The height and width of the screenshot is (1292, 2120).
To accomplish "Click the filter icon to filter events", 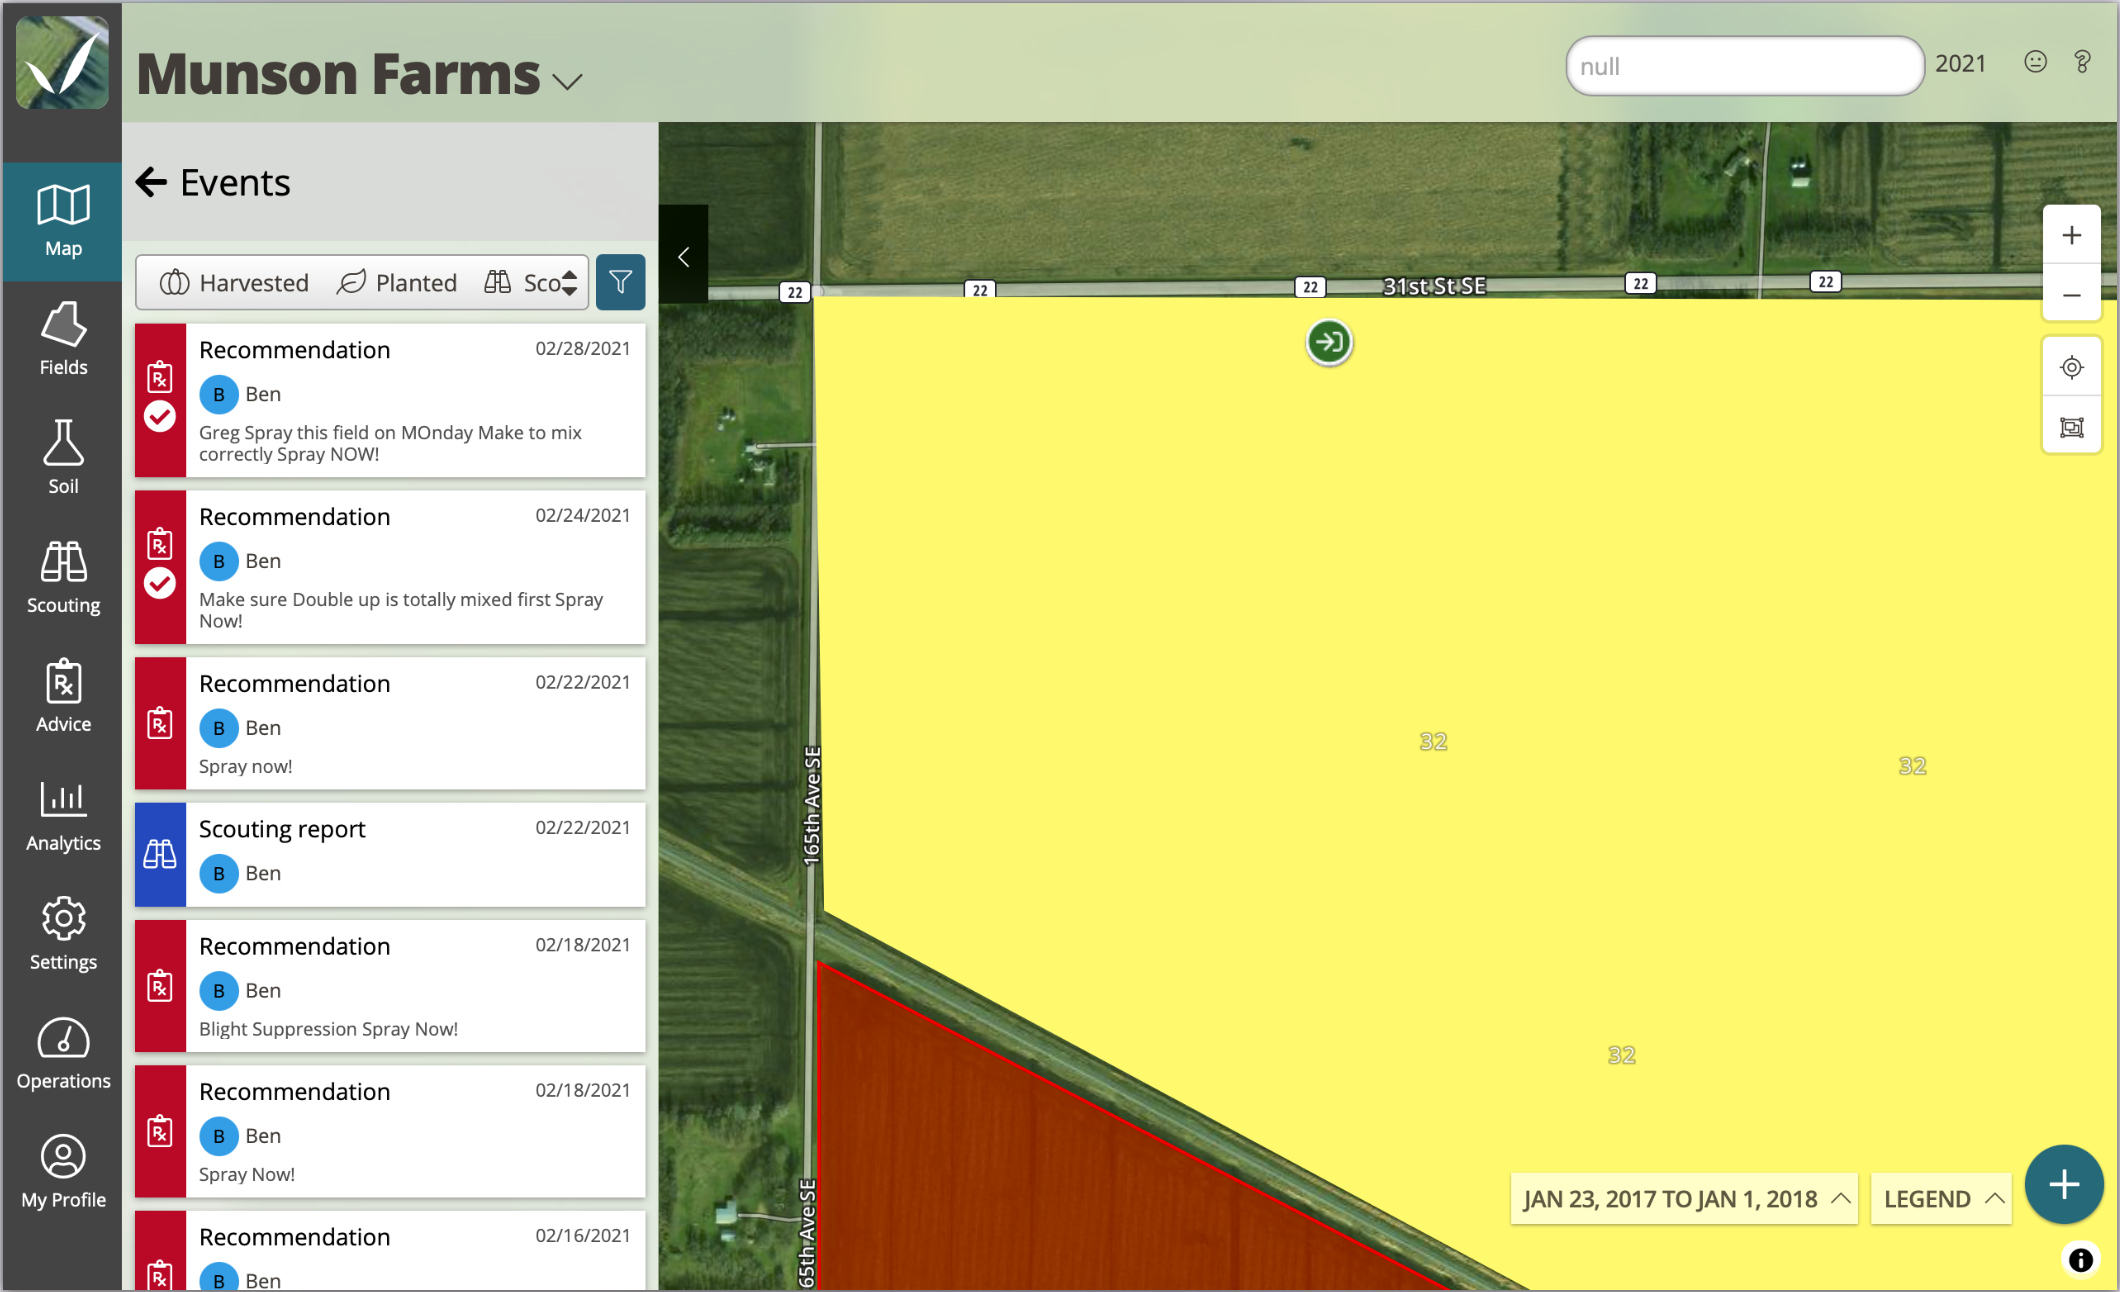I will 619,282.
